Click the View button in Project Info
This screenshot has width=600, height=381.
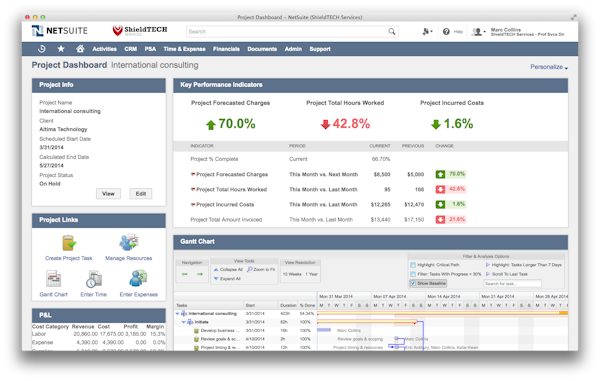pyautogui.click(x=108, y=194)
